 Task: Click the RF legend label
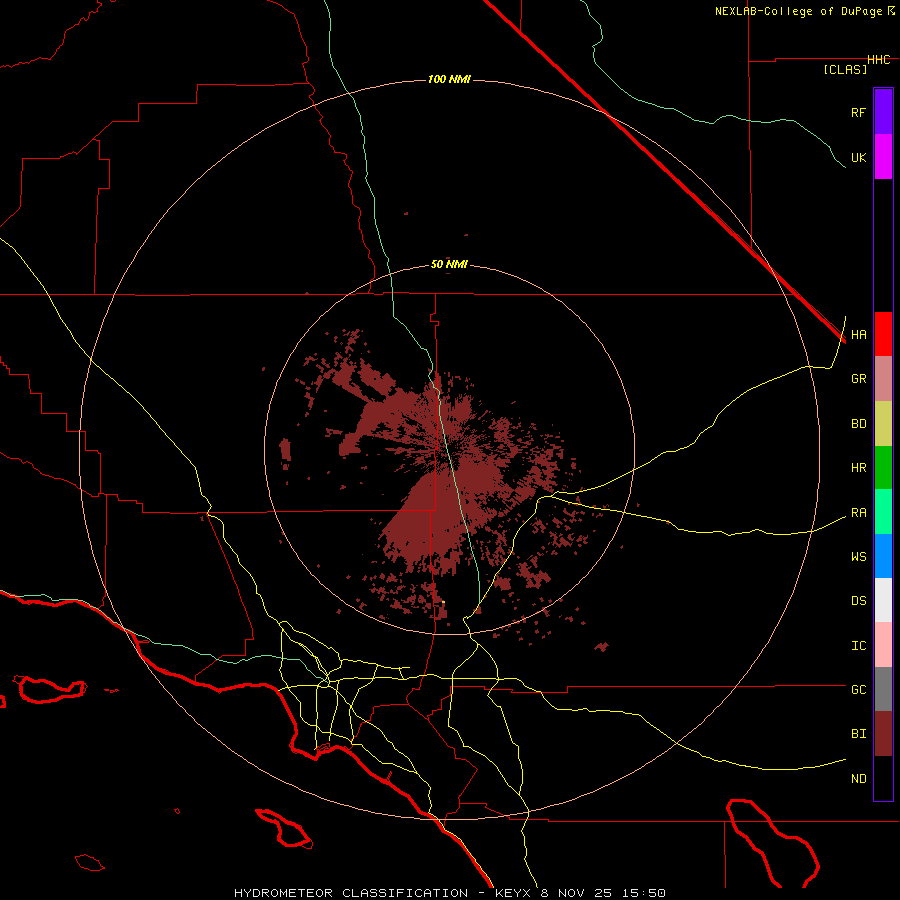click(x=858, y=112)
